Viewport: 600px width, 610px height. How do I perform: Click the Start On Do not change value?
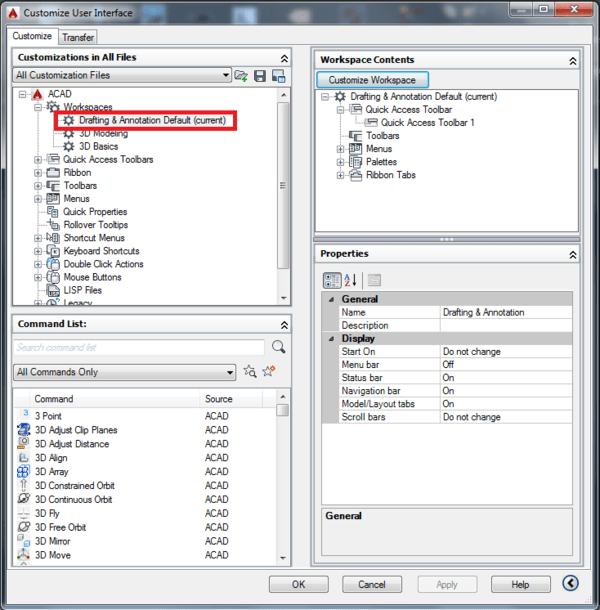coord(506,352)
